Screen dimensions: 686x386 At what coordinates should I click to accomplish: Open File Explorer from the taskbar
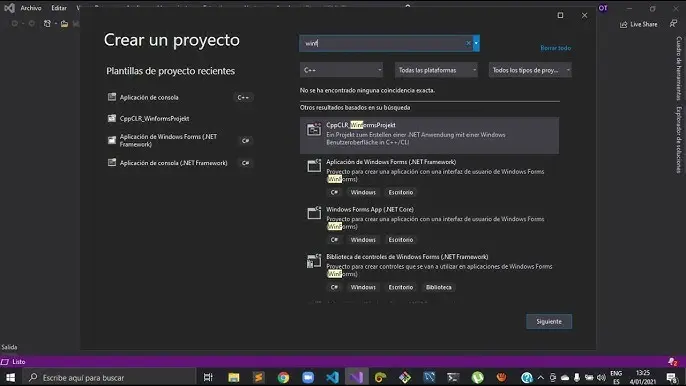tap(234, 377)
